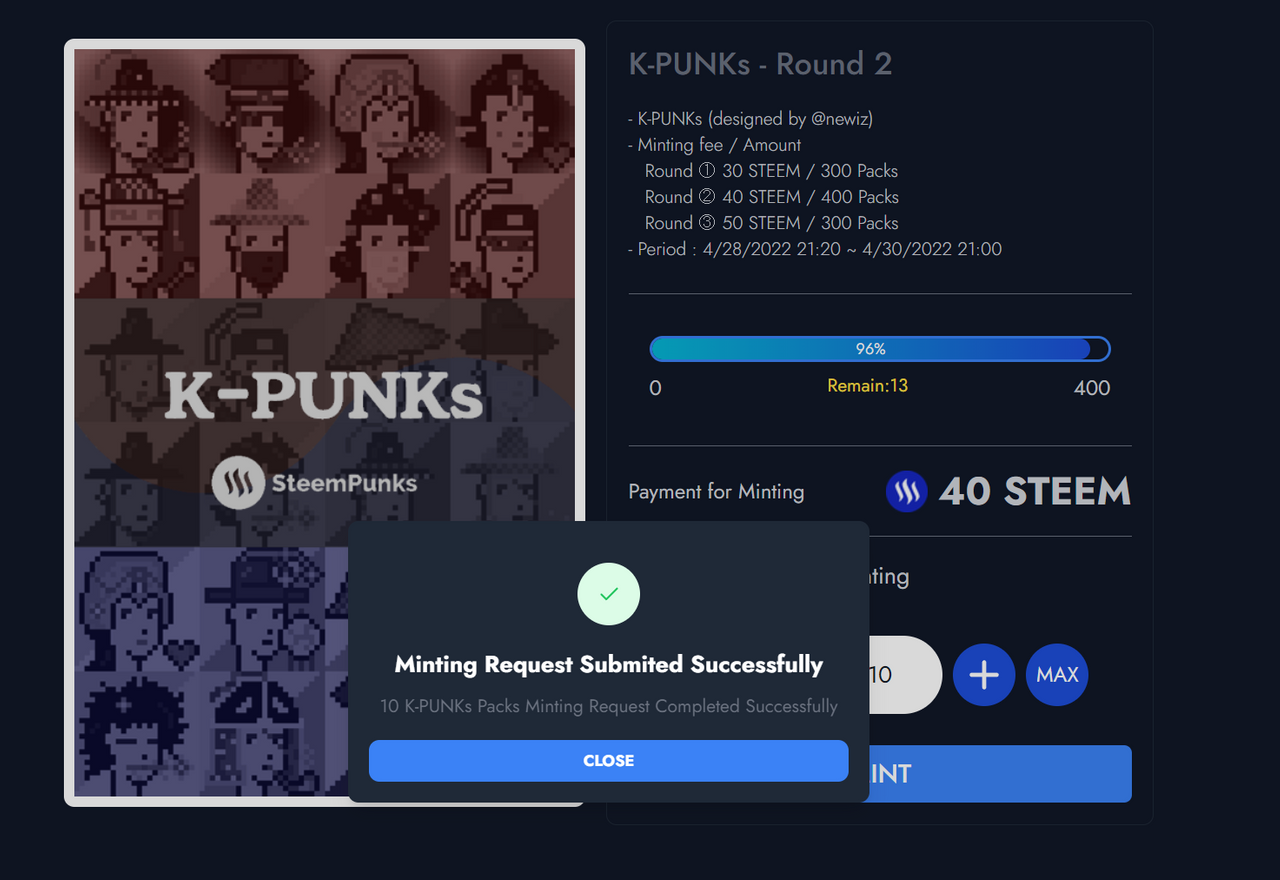
Task: Click the amount input field showing 10
Action: pos(904,675)
